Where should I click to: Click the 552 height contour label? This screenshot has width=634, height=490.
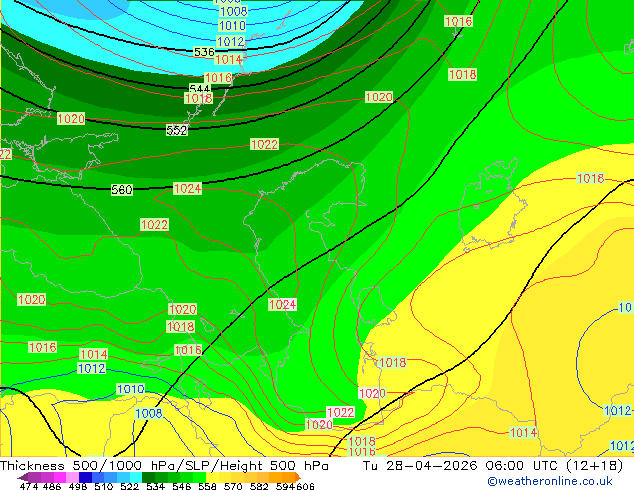pos(177,130)
